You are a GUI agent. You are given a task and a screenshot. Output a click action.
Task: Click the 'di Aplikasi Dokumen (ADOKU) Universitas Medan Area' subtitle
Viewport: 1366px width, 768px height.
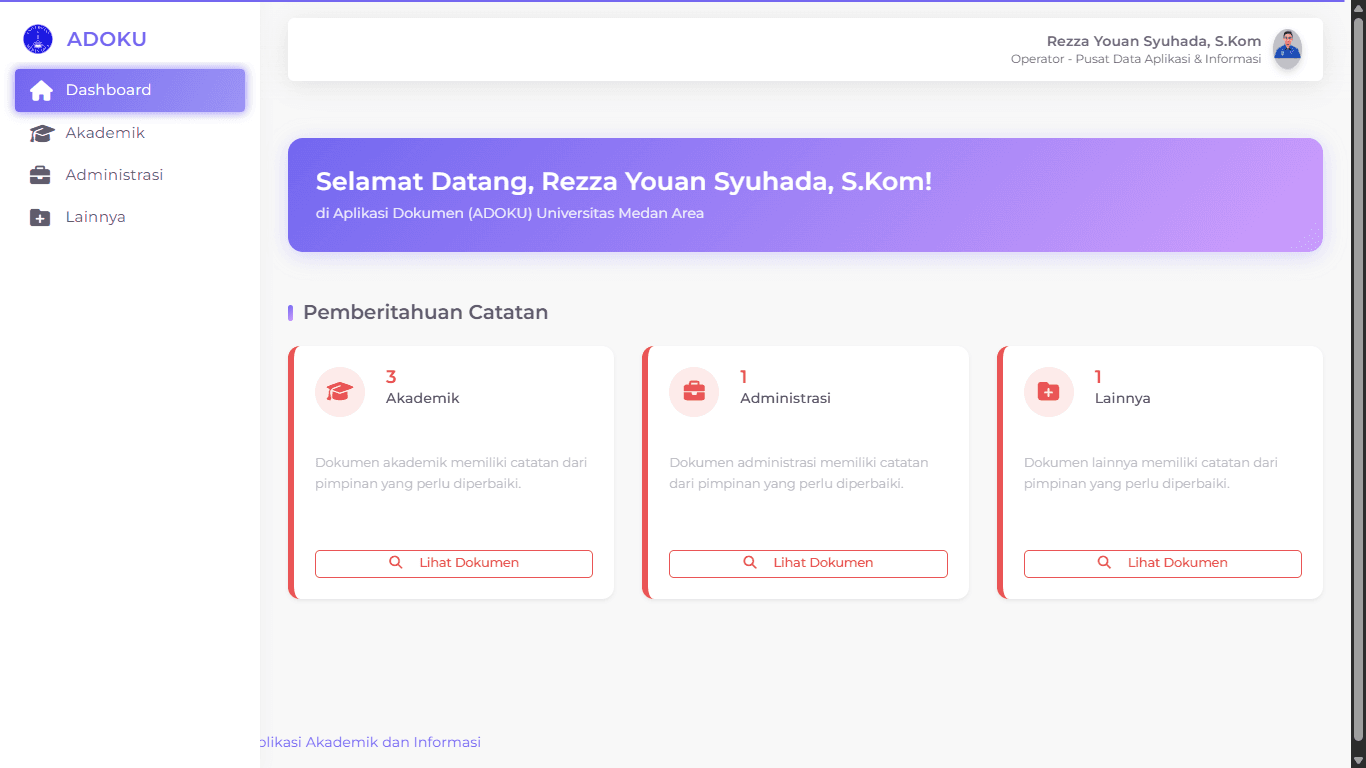[x=510, y=213]
